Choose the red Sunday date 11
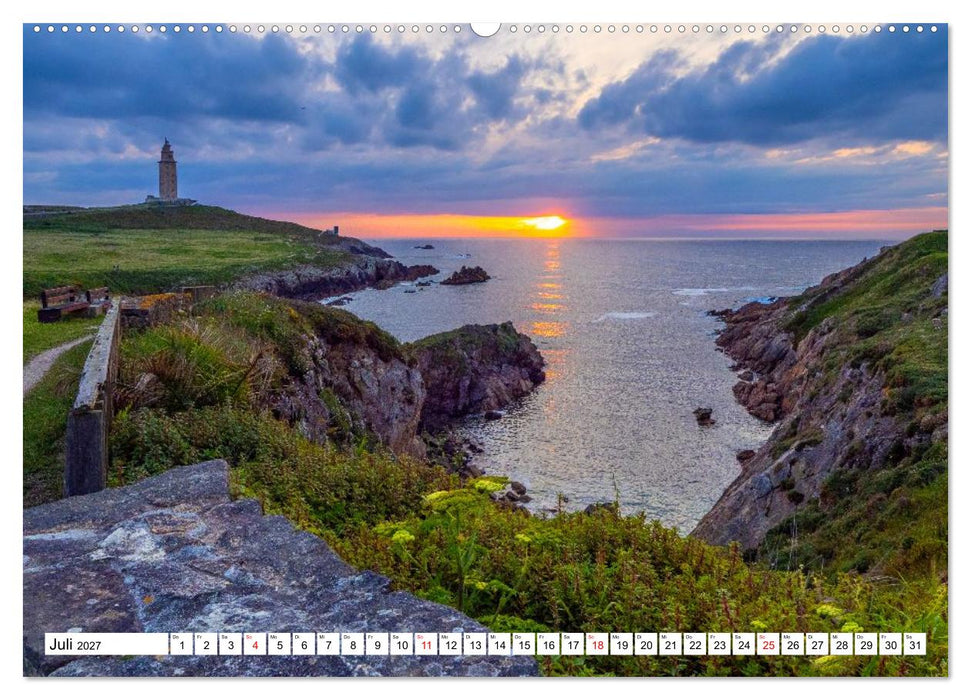The image size is (971, 700). pos(426,644)
